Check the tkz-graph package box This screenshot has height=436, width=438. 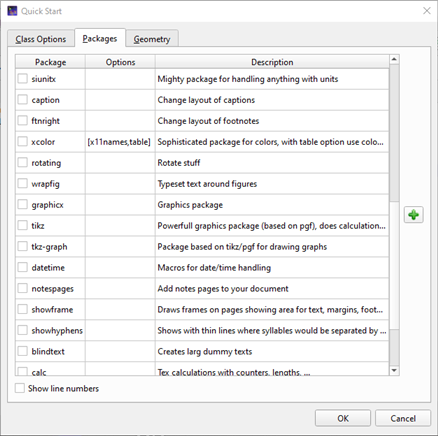[22, 246]
